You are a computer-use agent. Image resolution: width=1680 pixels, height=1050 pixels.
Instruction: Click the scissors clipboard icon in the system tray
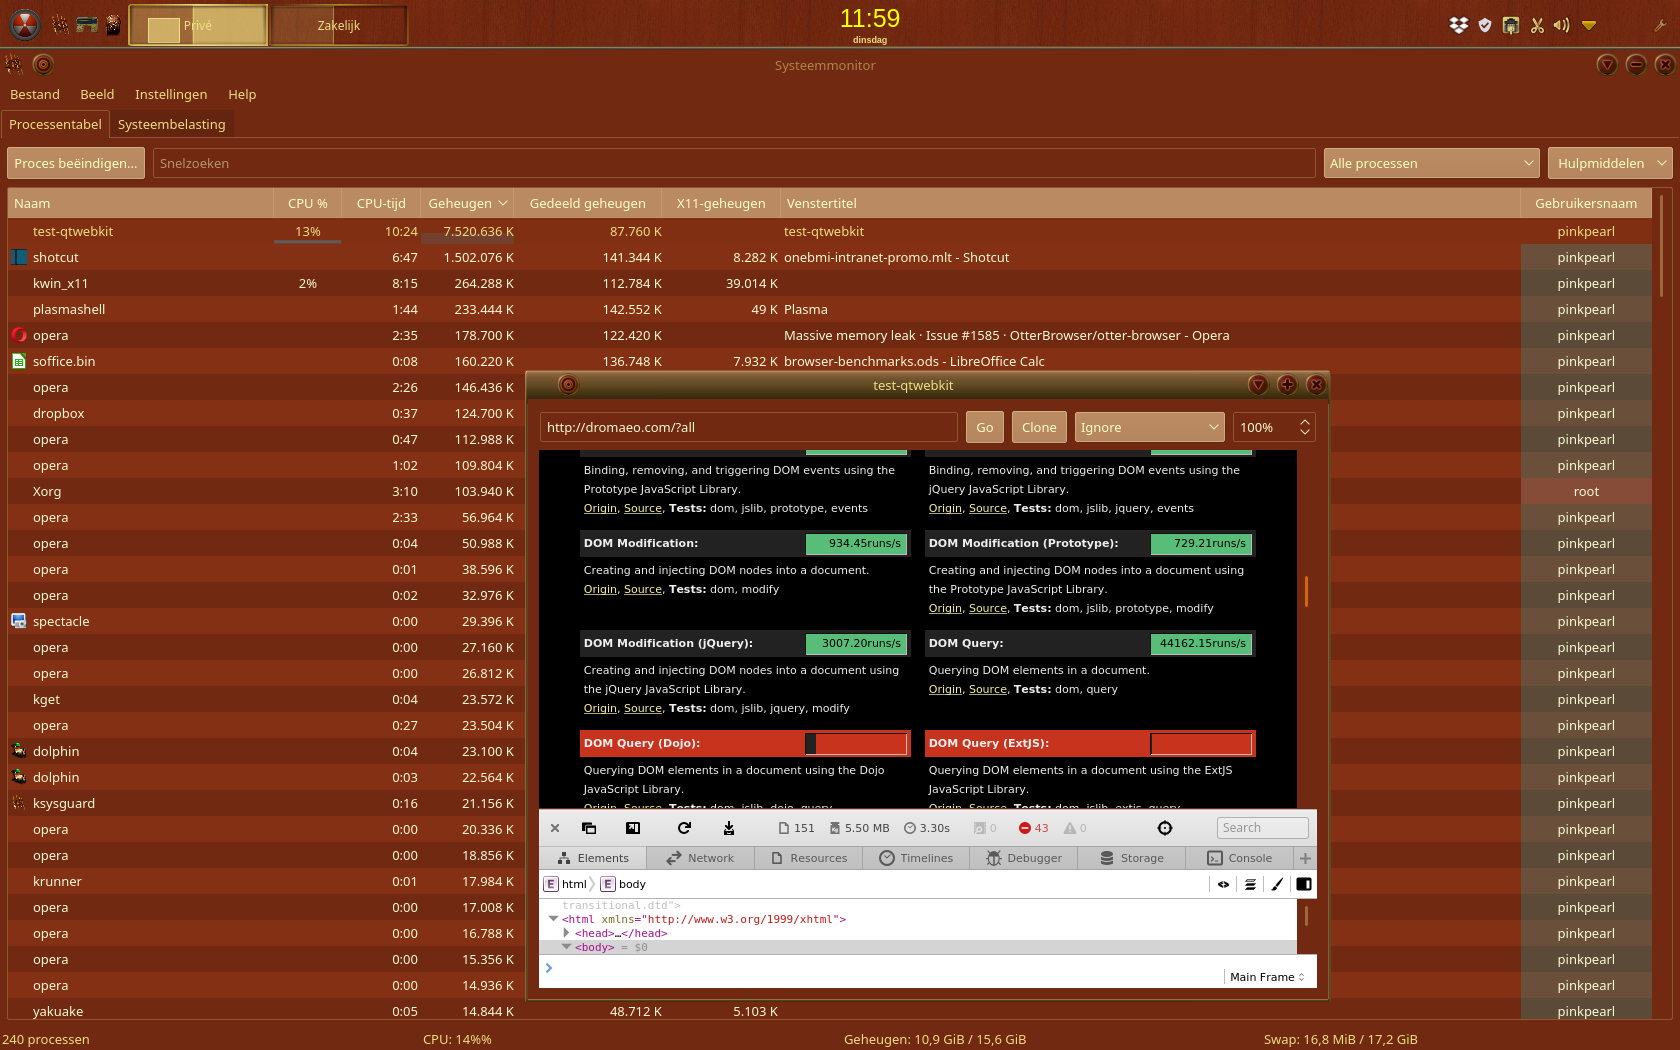1537,25
